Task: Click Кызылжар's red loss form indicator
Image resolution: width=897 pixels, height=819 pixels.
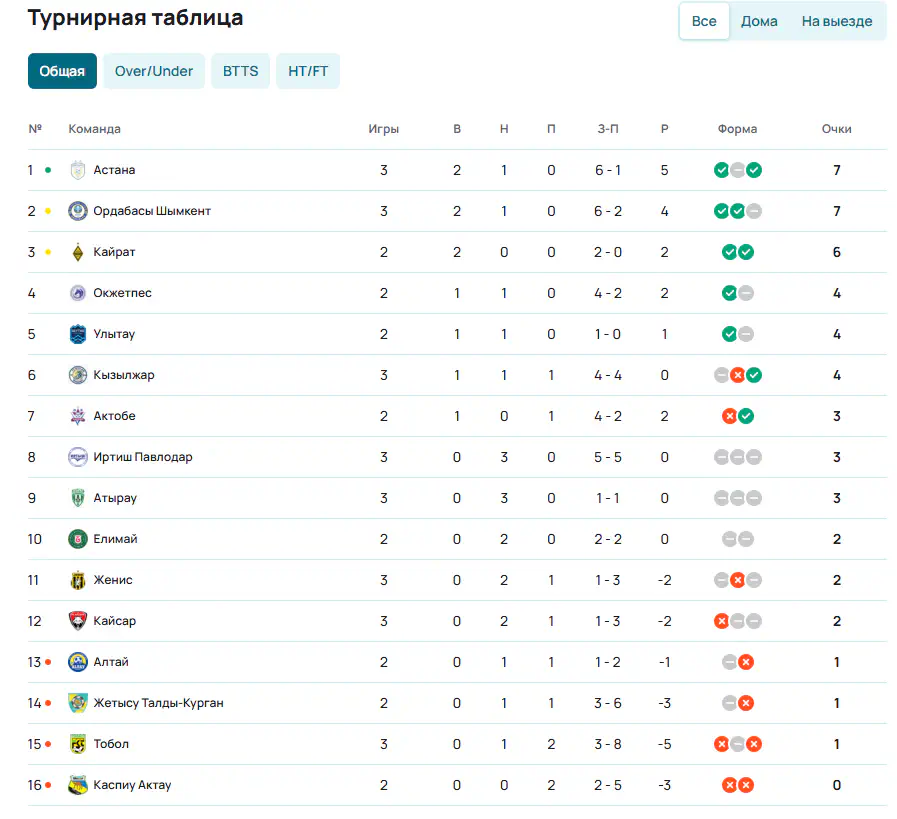Action: pyautogui.click(x=737, y=375)
